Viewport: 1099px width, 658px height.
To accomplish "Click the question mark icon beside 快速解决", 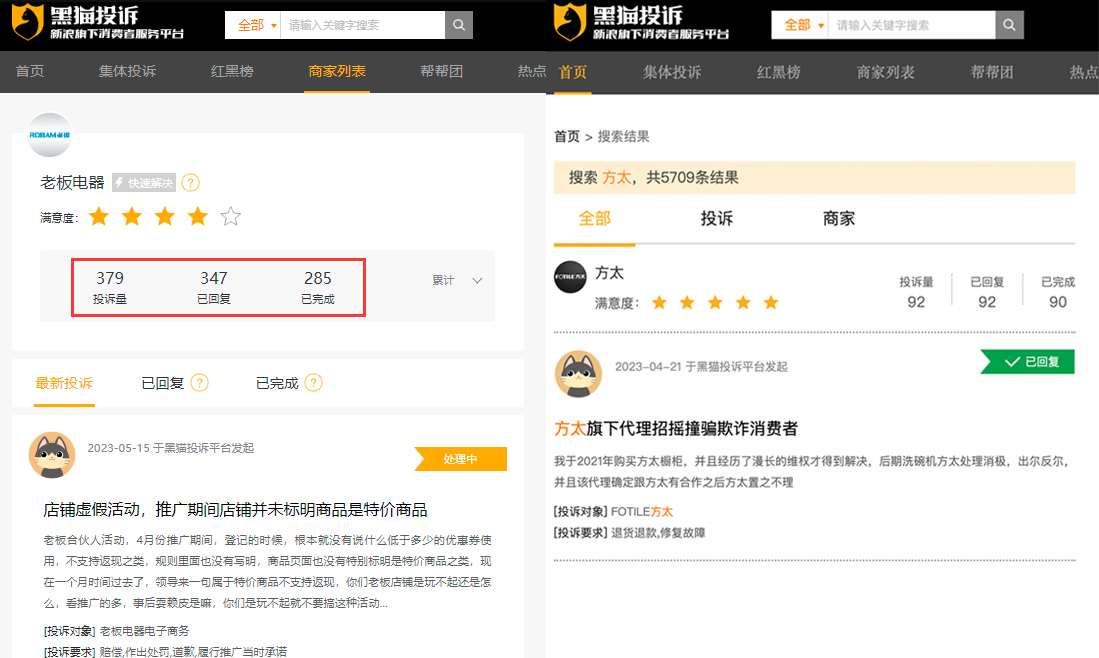I will point(190,183).
